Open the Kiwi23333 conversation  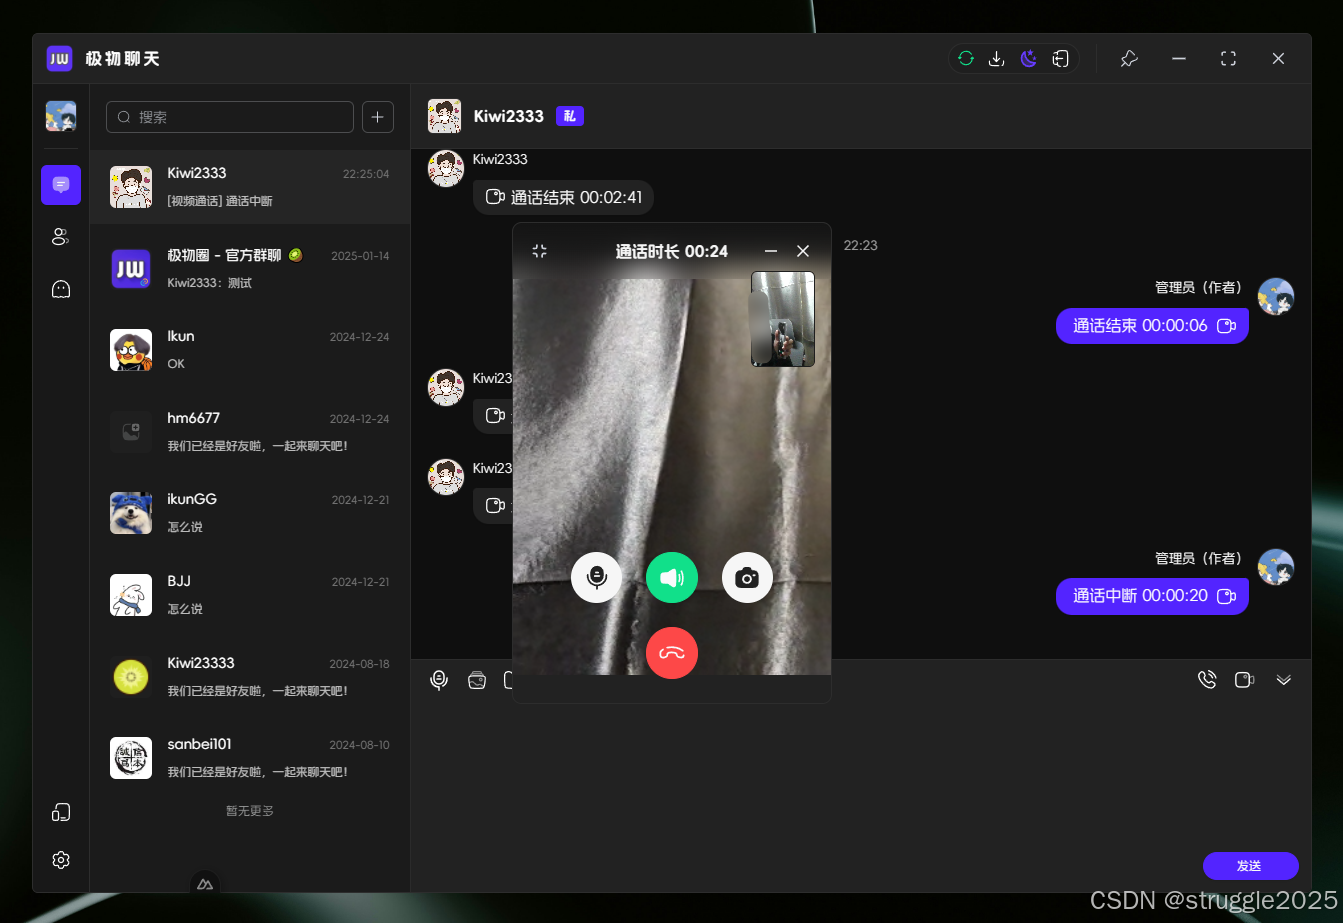(250, 677)
